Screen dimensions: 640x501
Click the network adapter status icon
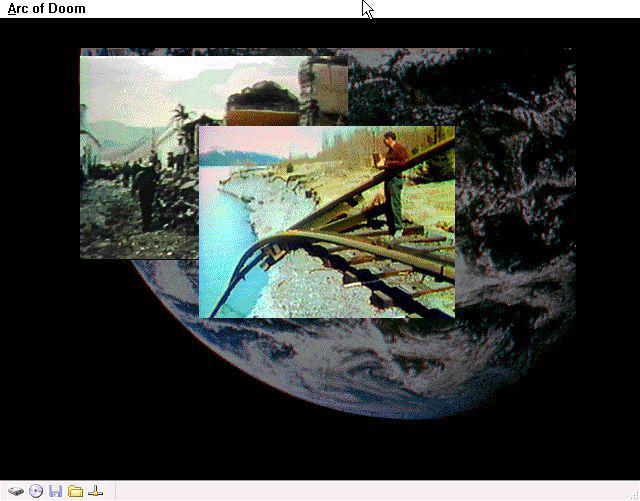pyautogui.click(x=95, y=491)
